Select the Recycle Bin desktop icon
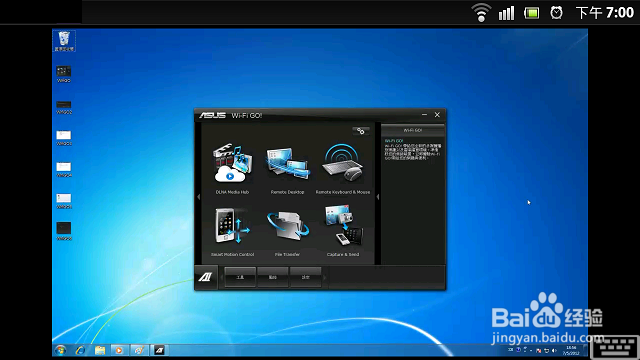Viewport: 640px width, 360px height. click(x=64, y=41)
